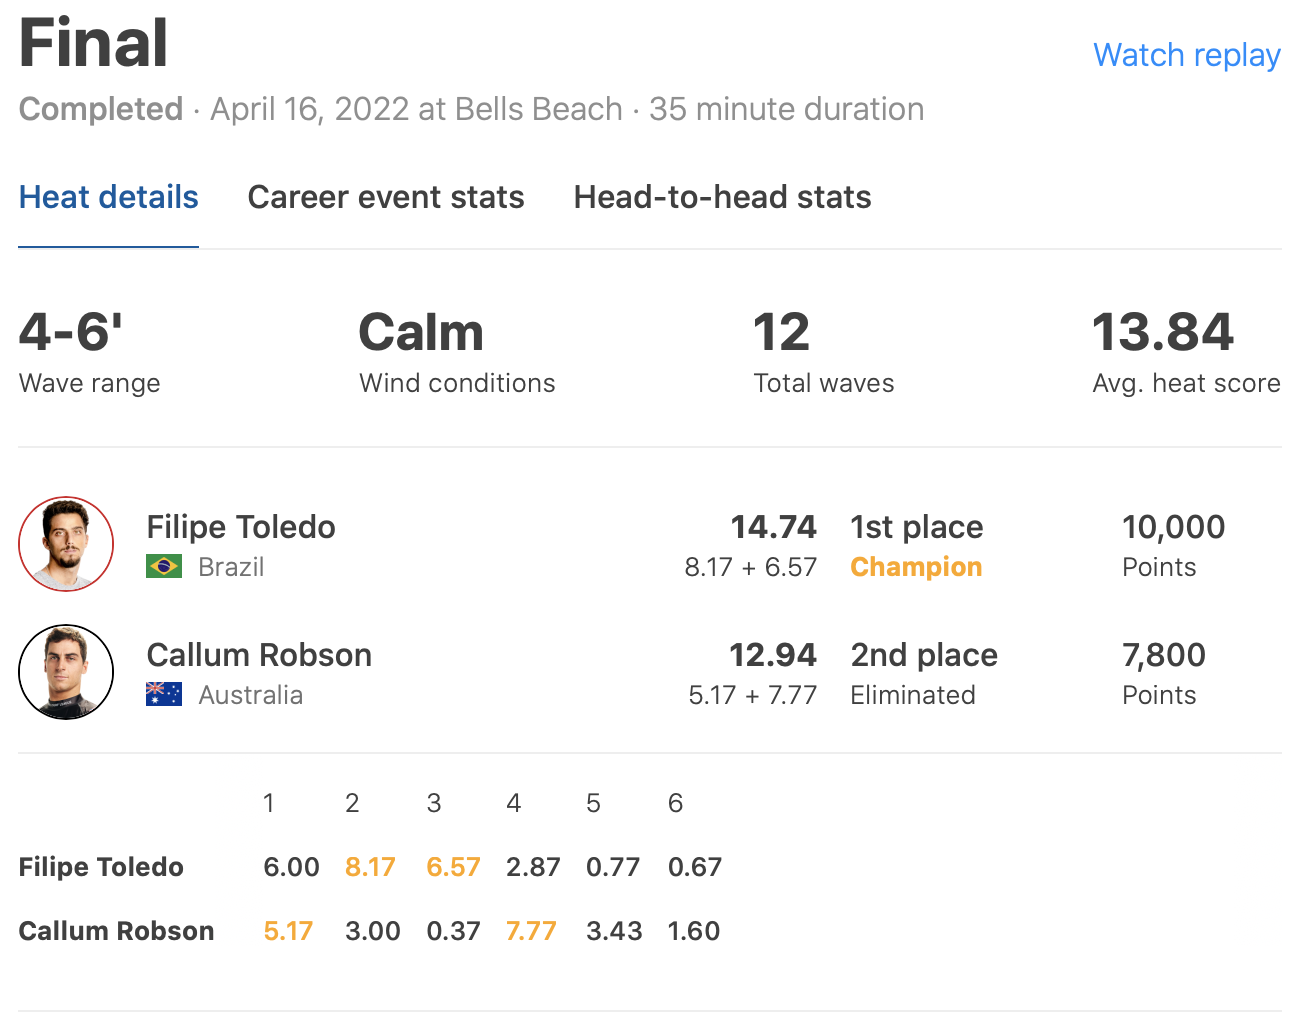This screenshot has height=1026, width=1304.
Task: Click the Watch replay link
Action: [x=1186, y=55]
